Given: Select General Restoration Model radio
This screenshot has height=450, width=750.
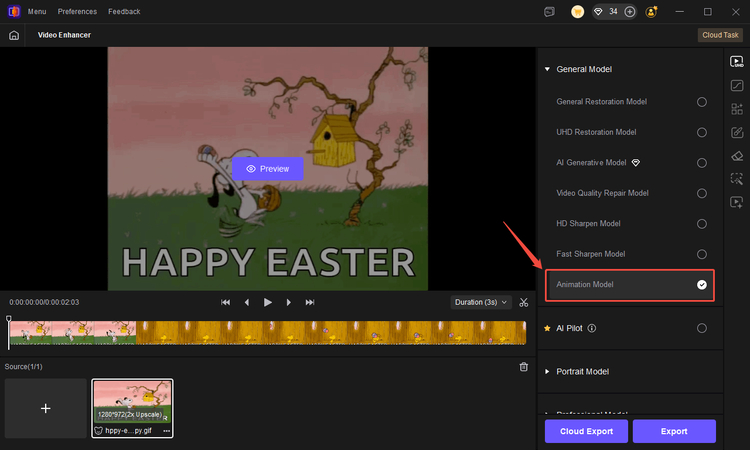Looking at the screenshot, I should pos(702,102).
